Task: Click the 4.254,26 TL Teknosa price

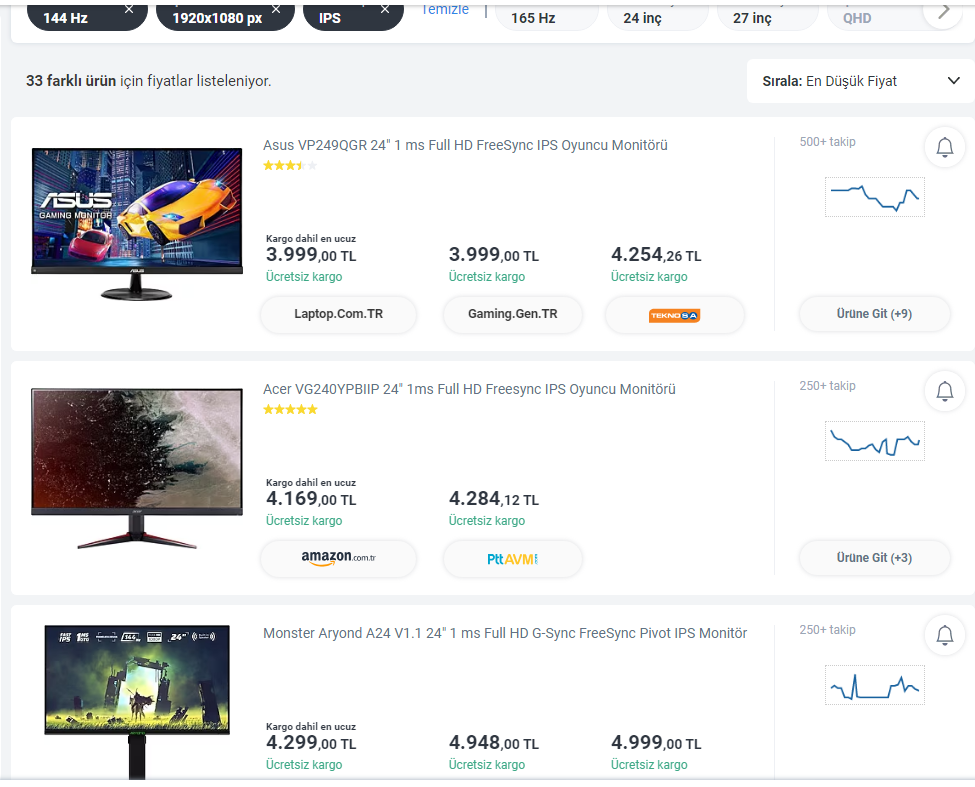Action: [x=656, y=254]
